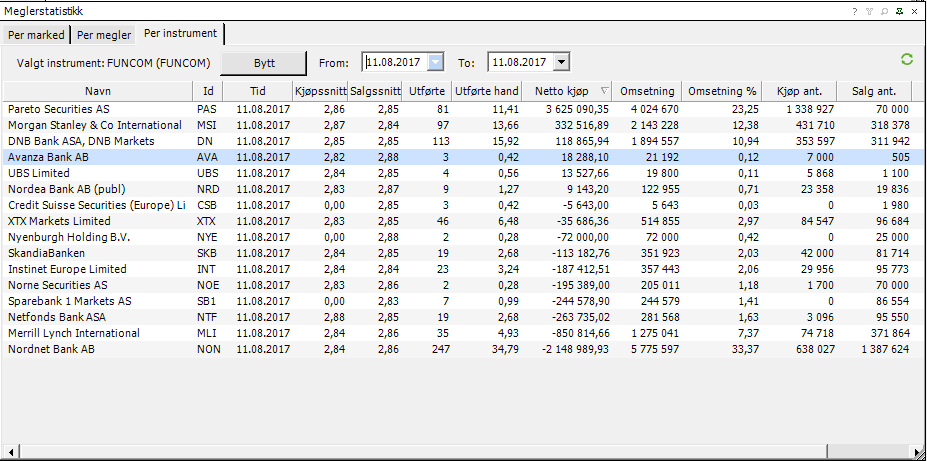
Task: Click the MLI broker id cell
Action: click(x=206, y=333)
